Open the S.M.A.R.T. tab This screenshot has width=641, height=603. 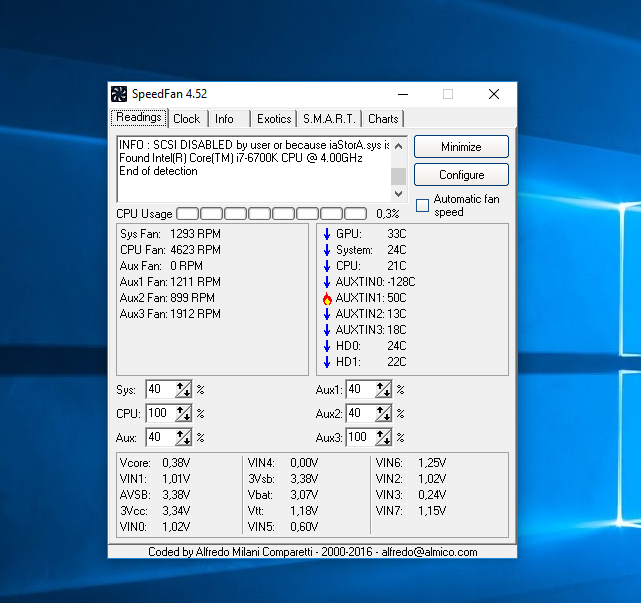tap(329, 119)
